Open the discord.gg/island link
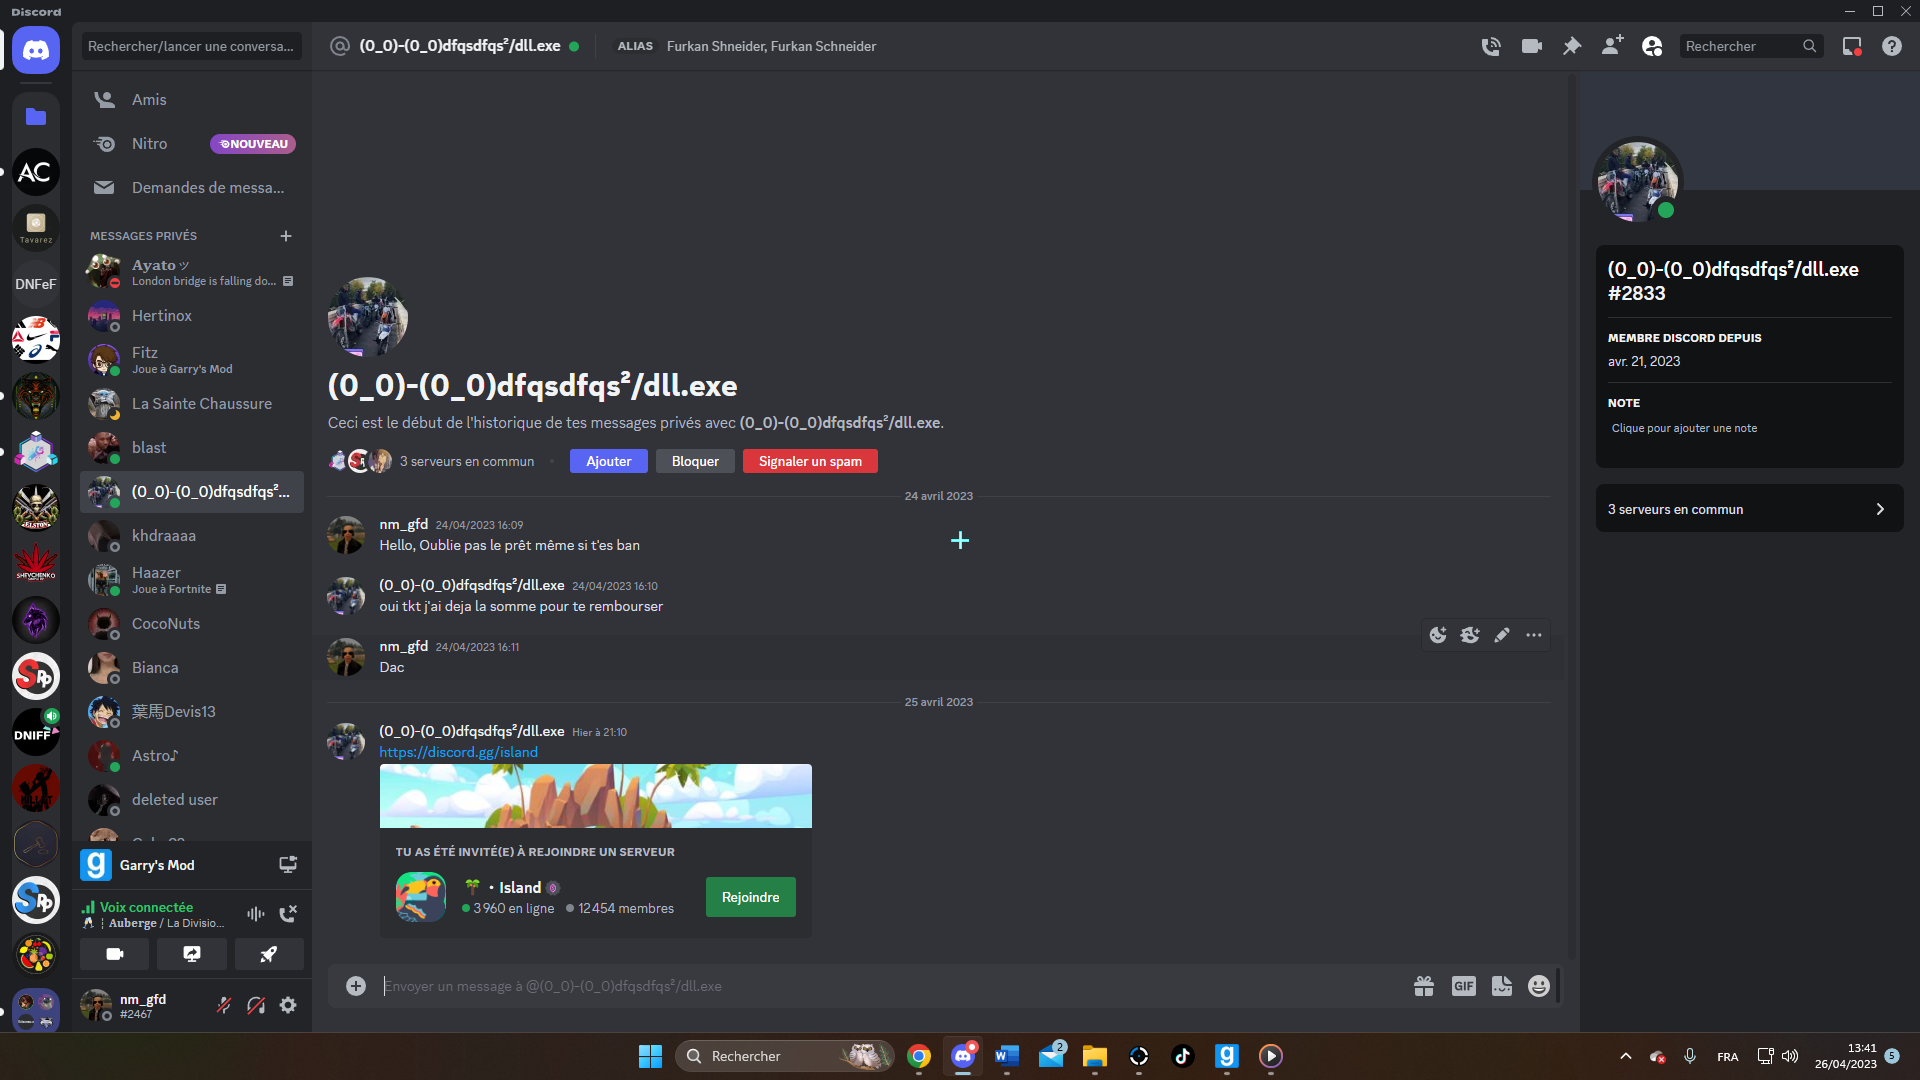The width and height of the screenshot is (1920, 1080). click(458, 752)
